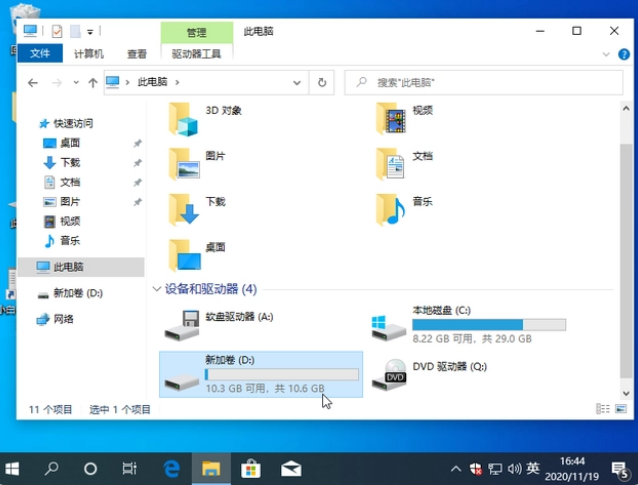Collapse the 设备和驱动器 (4) group

[x=157, y=289]
